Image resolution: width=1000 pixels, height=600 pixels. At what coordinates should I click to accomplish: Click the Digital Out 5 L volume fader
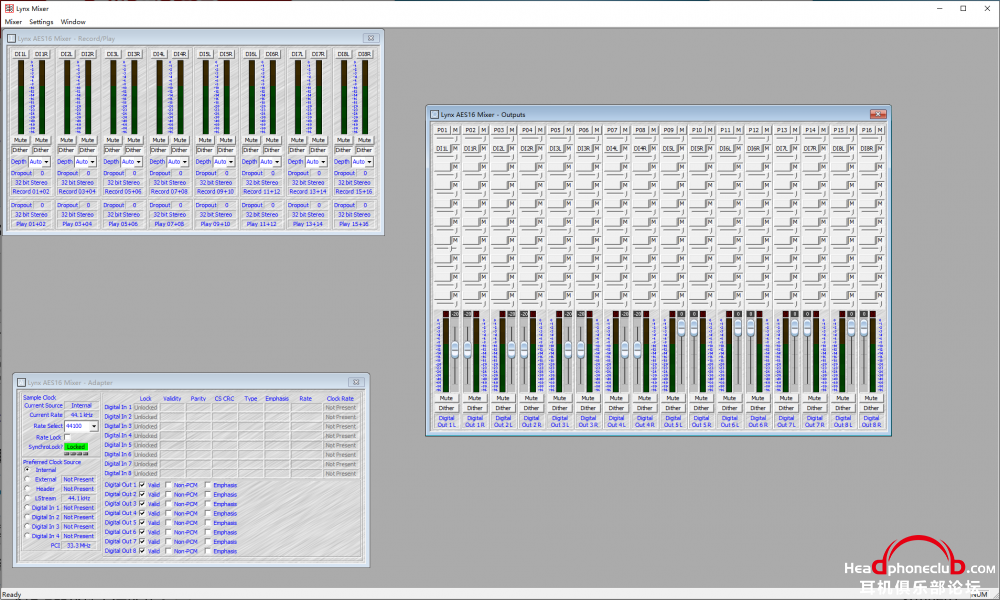[x=681, y=328]
